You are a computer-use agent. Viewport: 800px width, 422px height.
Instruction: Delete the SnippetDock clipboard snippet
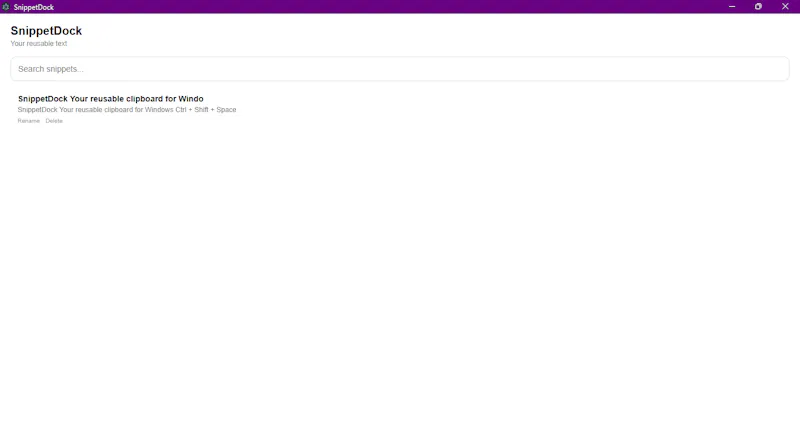[x=54, y=121]
